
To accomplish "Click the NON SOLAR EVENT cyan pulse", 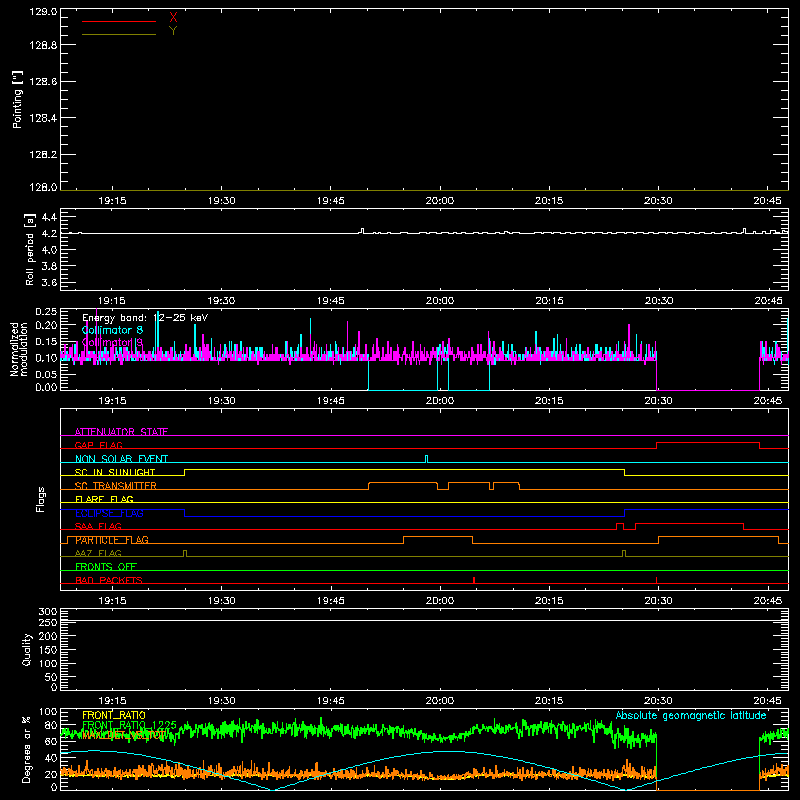I will pyautogui.click(x=427, y=459).
